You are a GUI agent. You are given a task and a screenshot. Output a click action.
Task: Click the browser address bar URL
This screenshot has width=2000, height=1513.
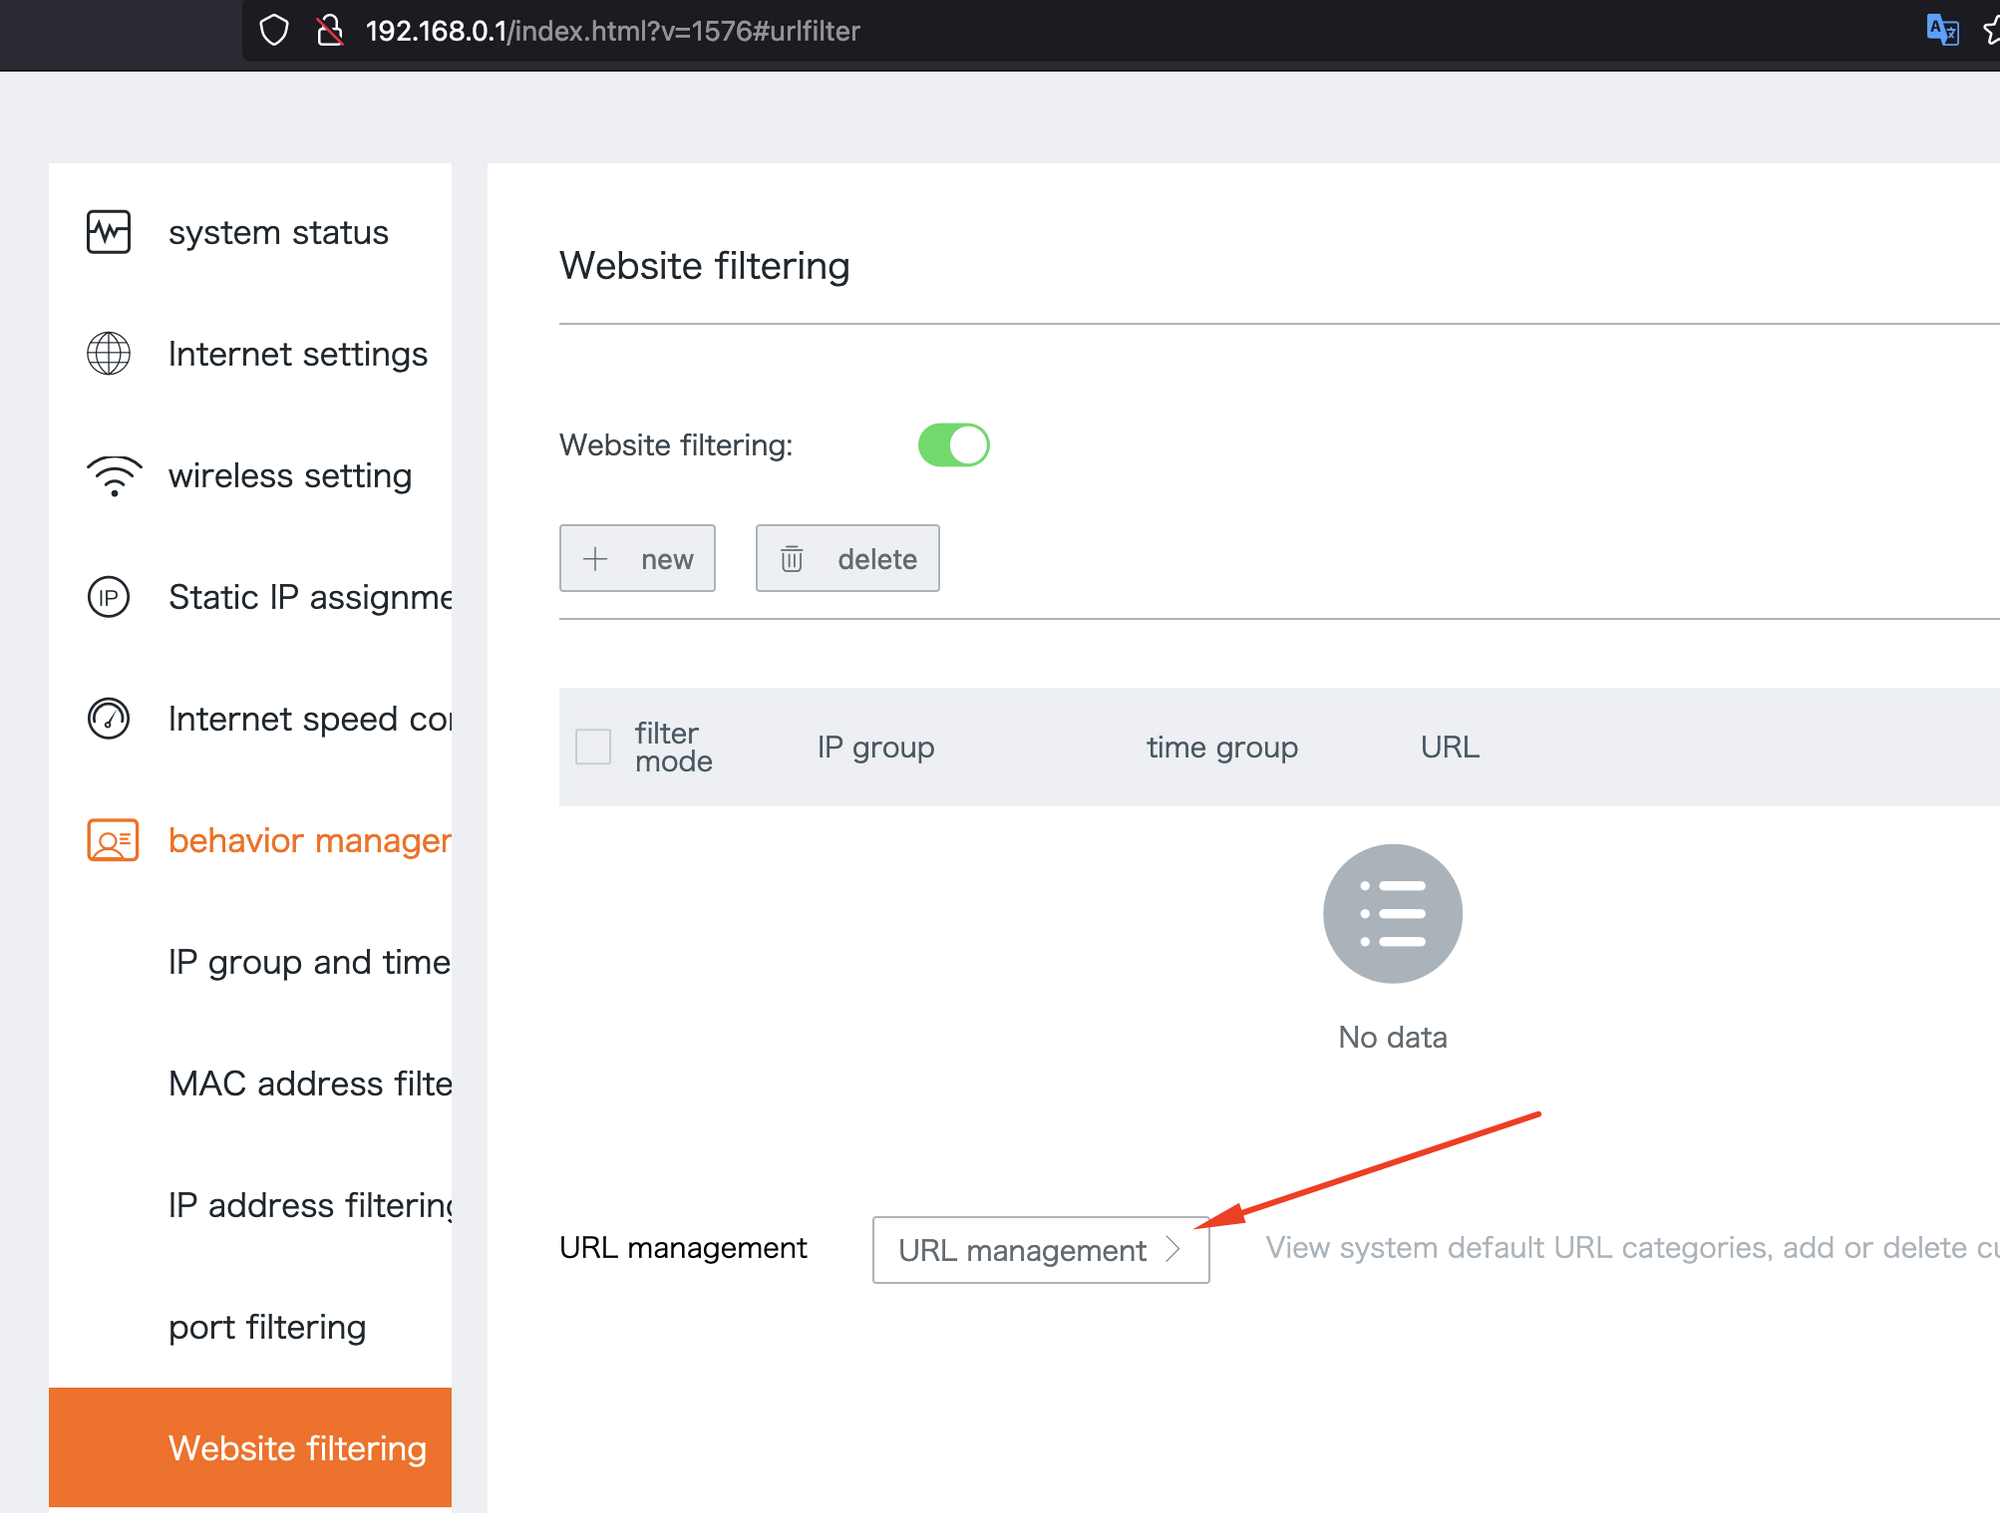(x=612, y=31)
